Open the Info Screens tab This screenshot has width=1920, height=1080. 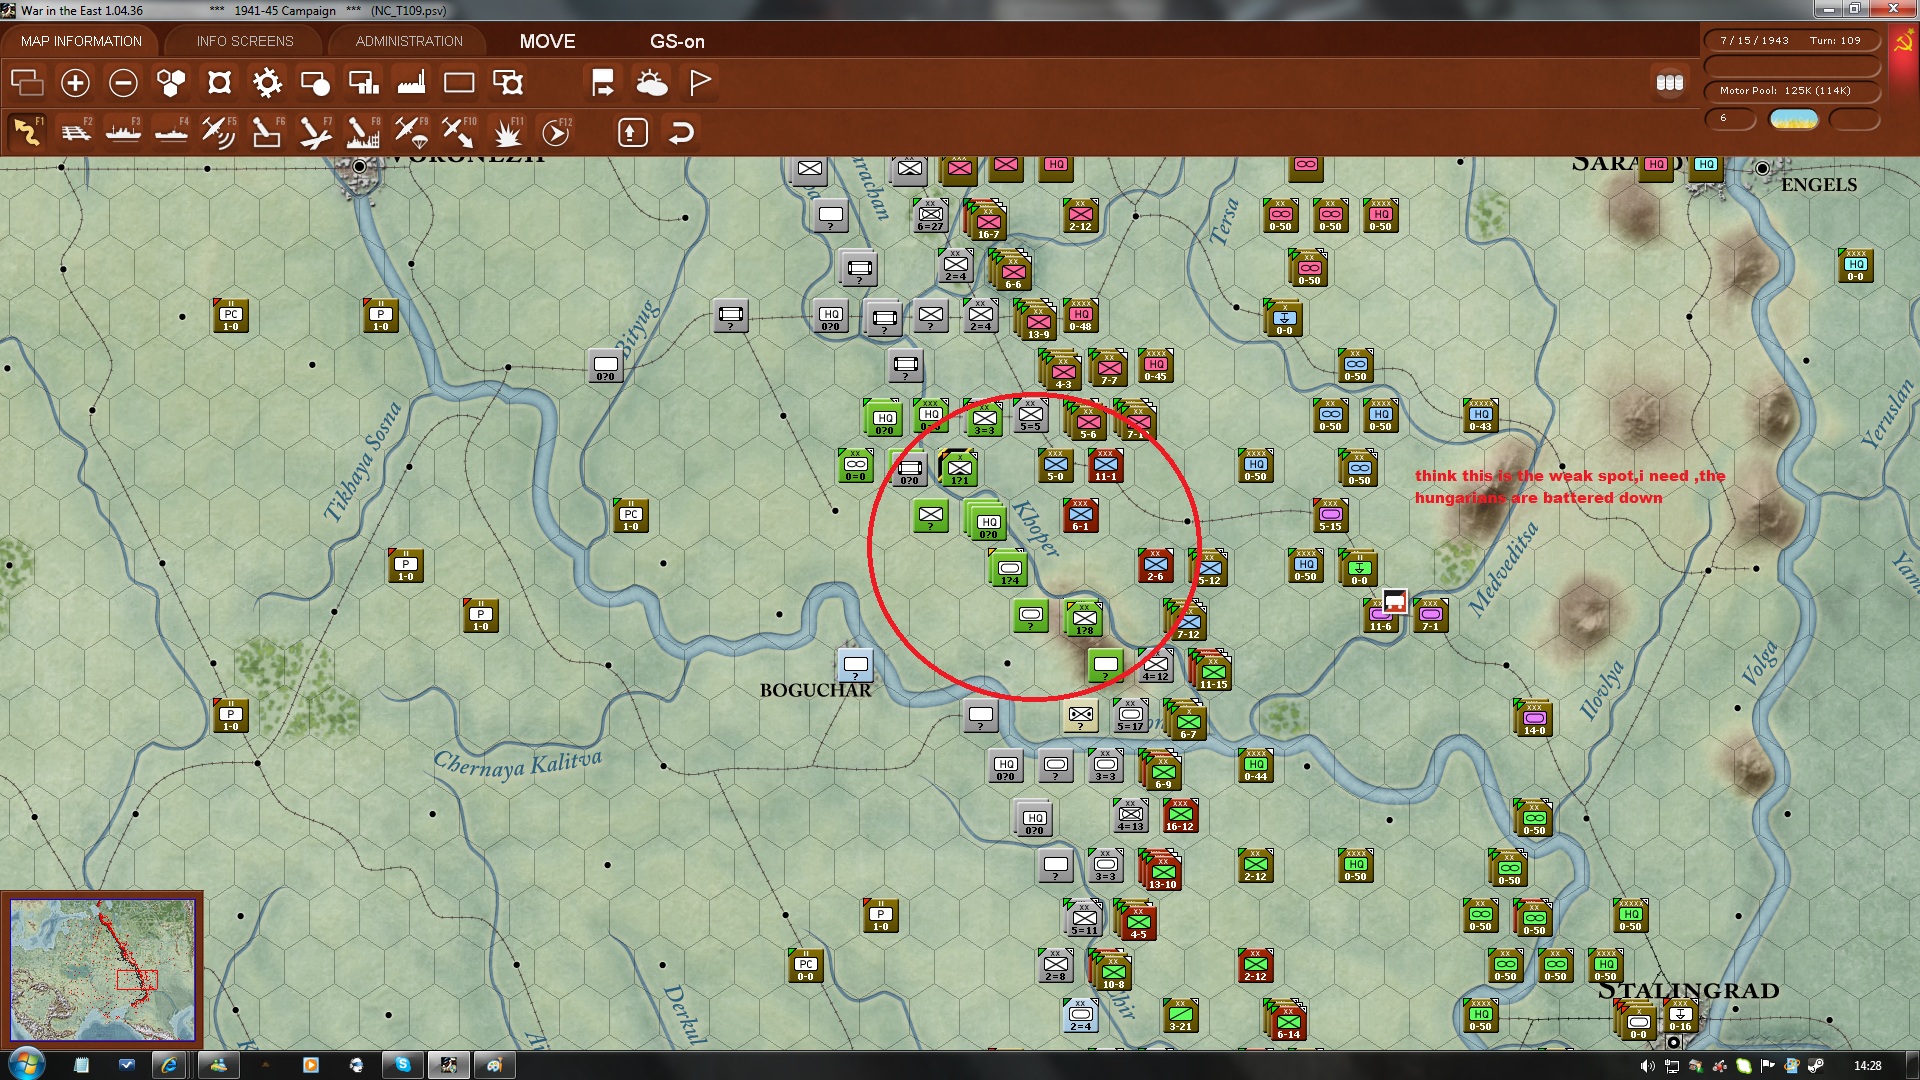[x=245, y=41]
